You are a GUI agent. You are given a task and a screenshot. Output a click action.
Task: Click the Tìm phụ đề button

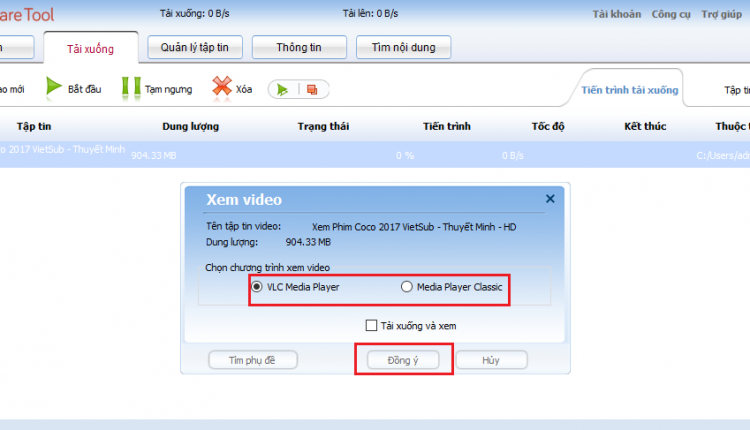[x=253, y=360]
